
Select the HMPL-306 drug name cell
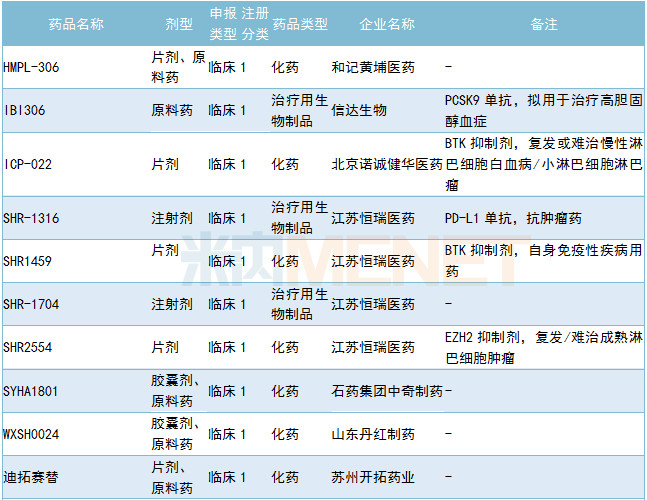point(31,67)
